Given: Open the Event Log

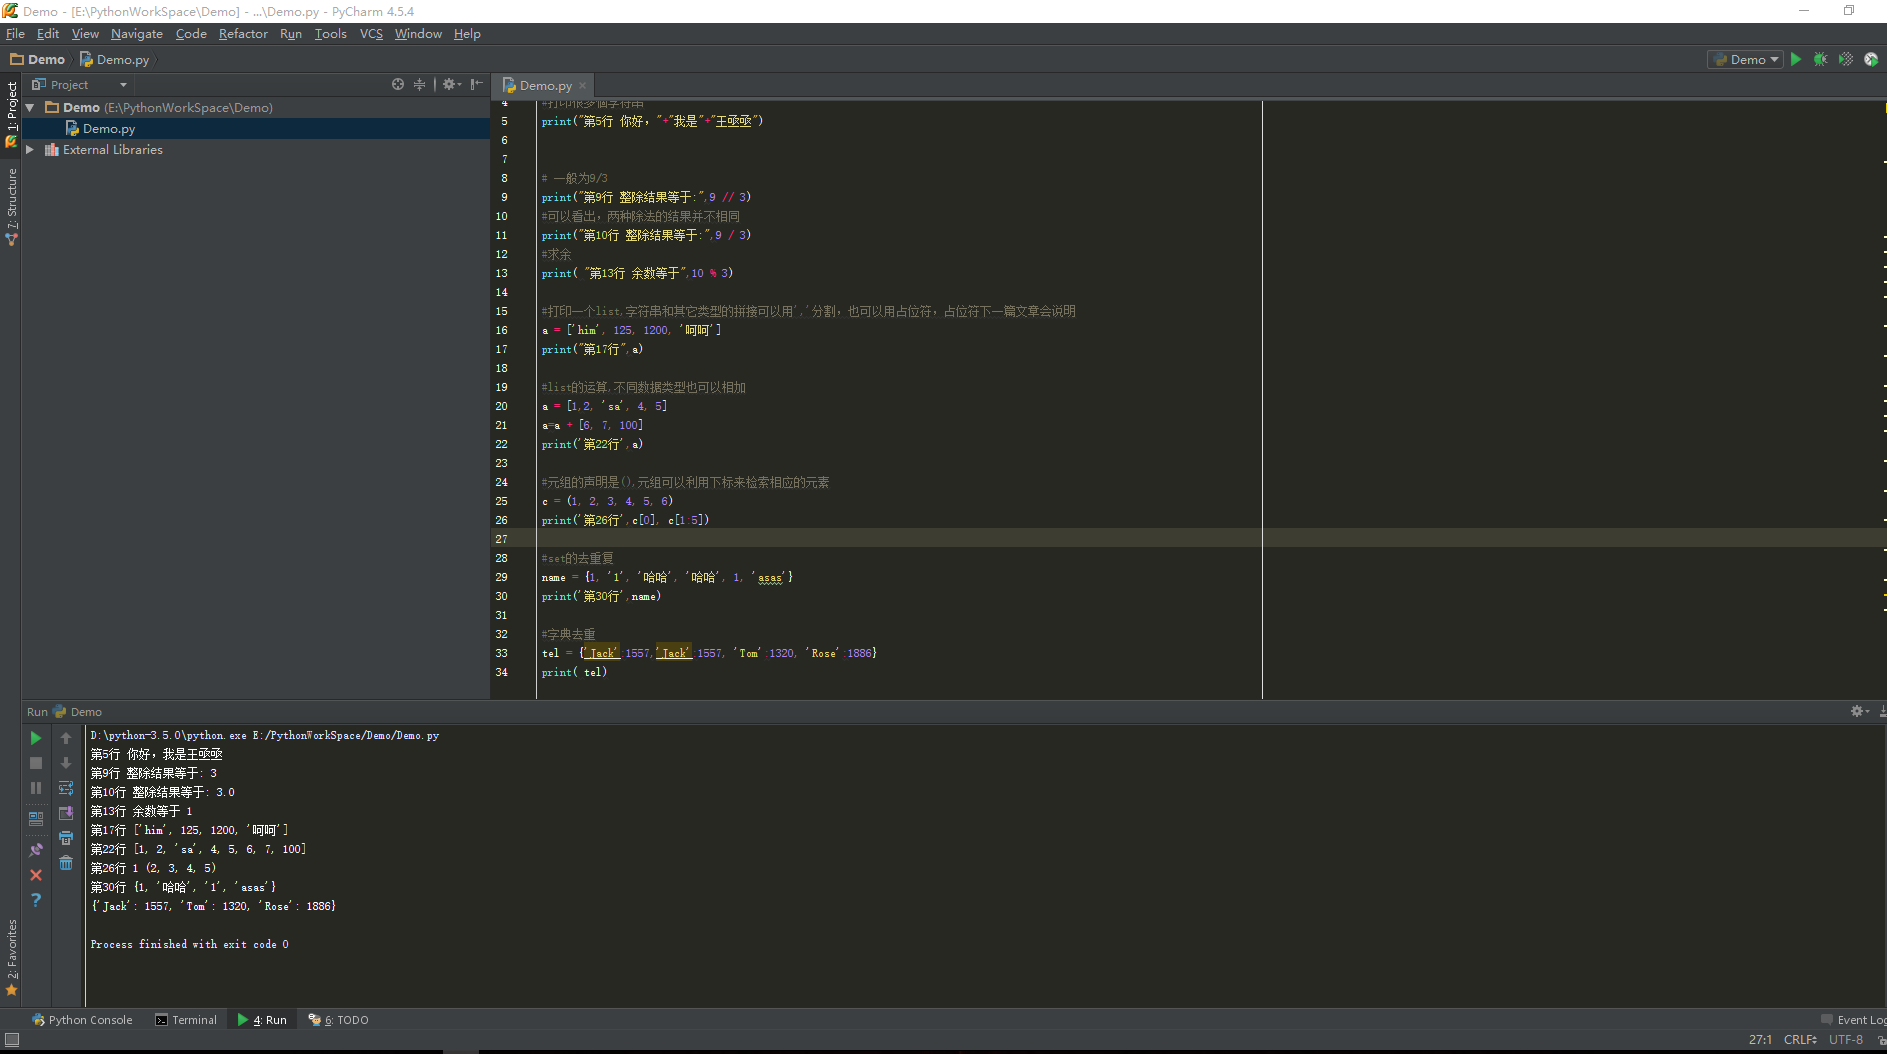Looking at the screenshot, I should [1854, 1020].
